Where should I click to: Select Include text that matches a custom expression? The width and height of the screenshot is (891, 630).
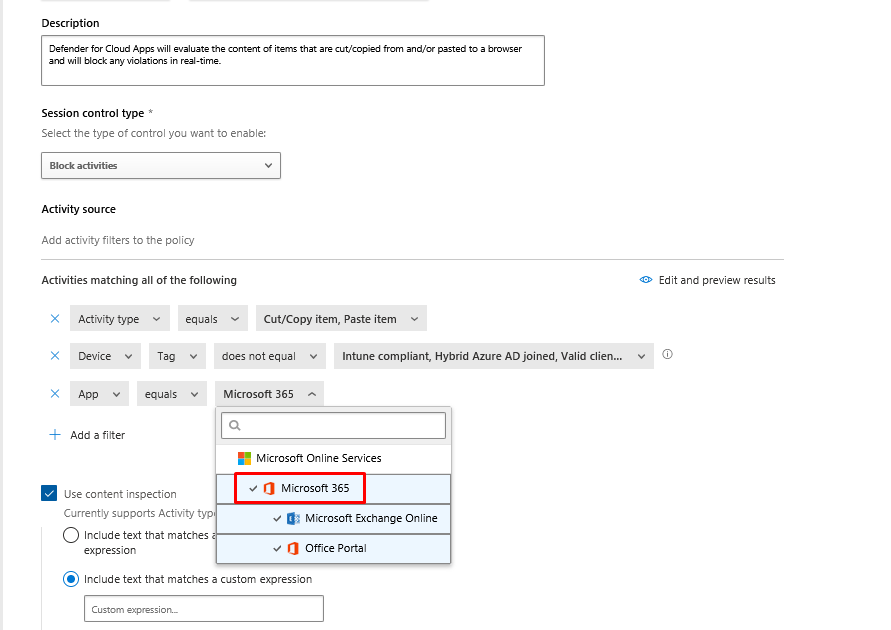click(71, 579)
